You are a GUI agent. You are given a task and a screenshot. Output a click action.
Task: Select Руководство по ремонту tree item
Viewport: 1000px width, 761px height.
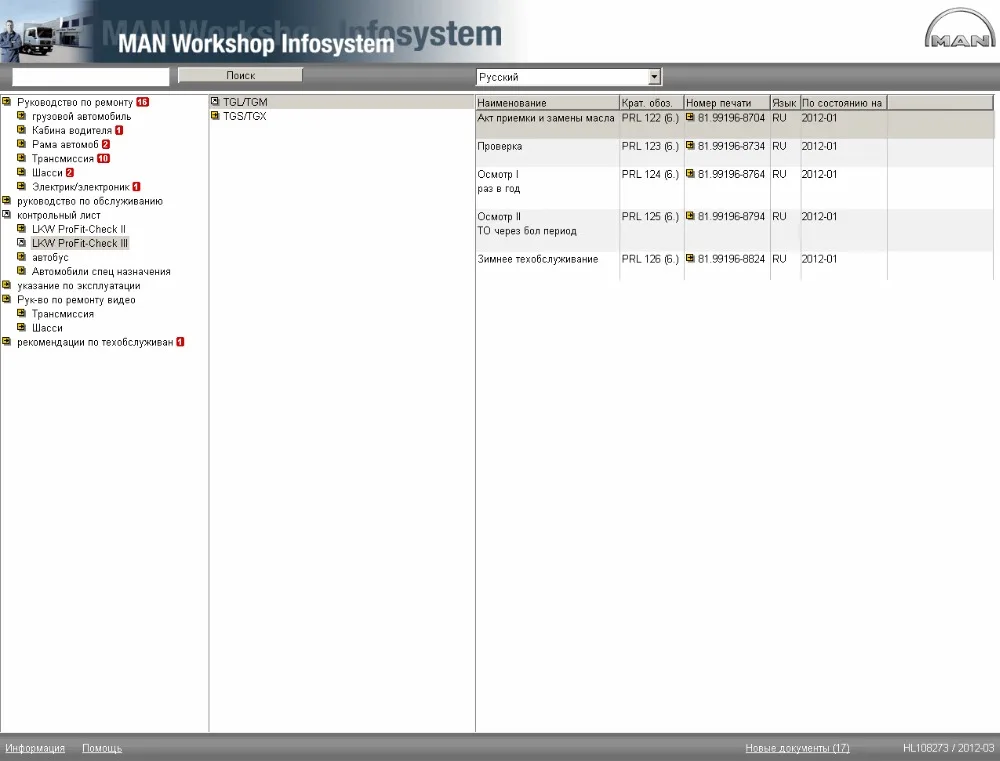click(x=75, y=102)
